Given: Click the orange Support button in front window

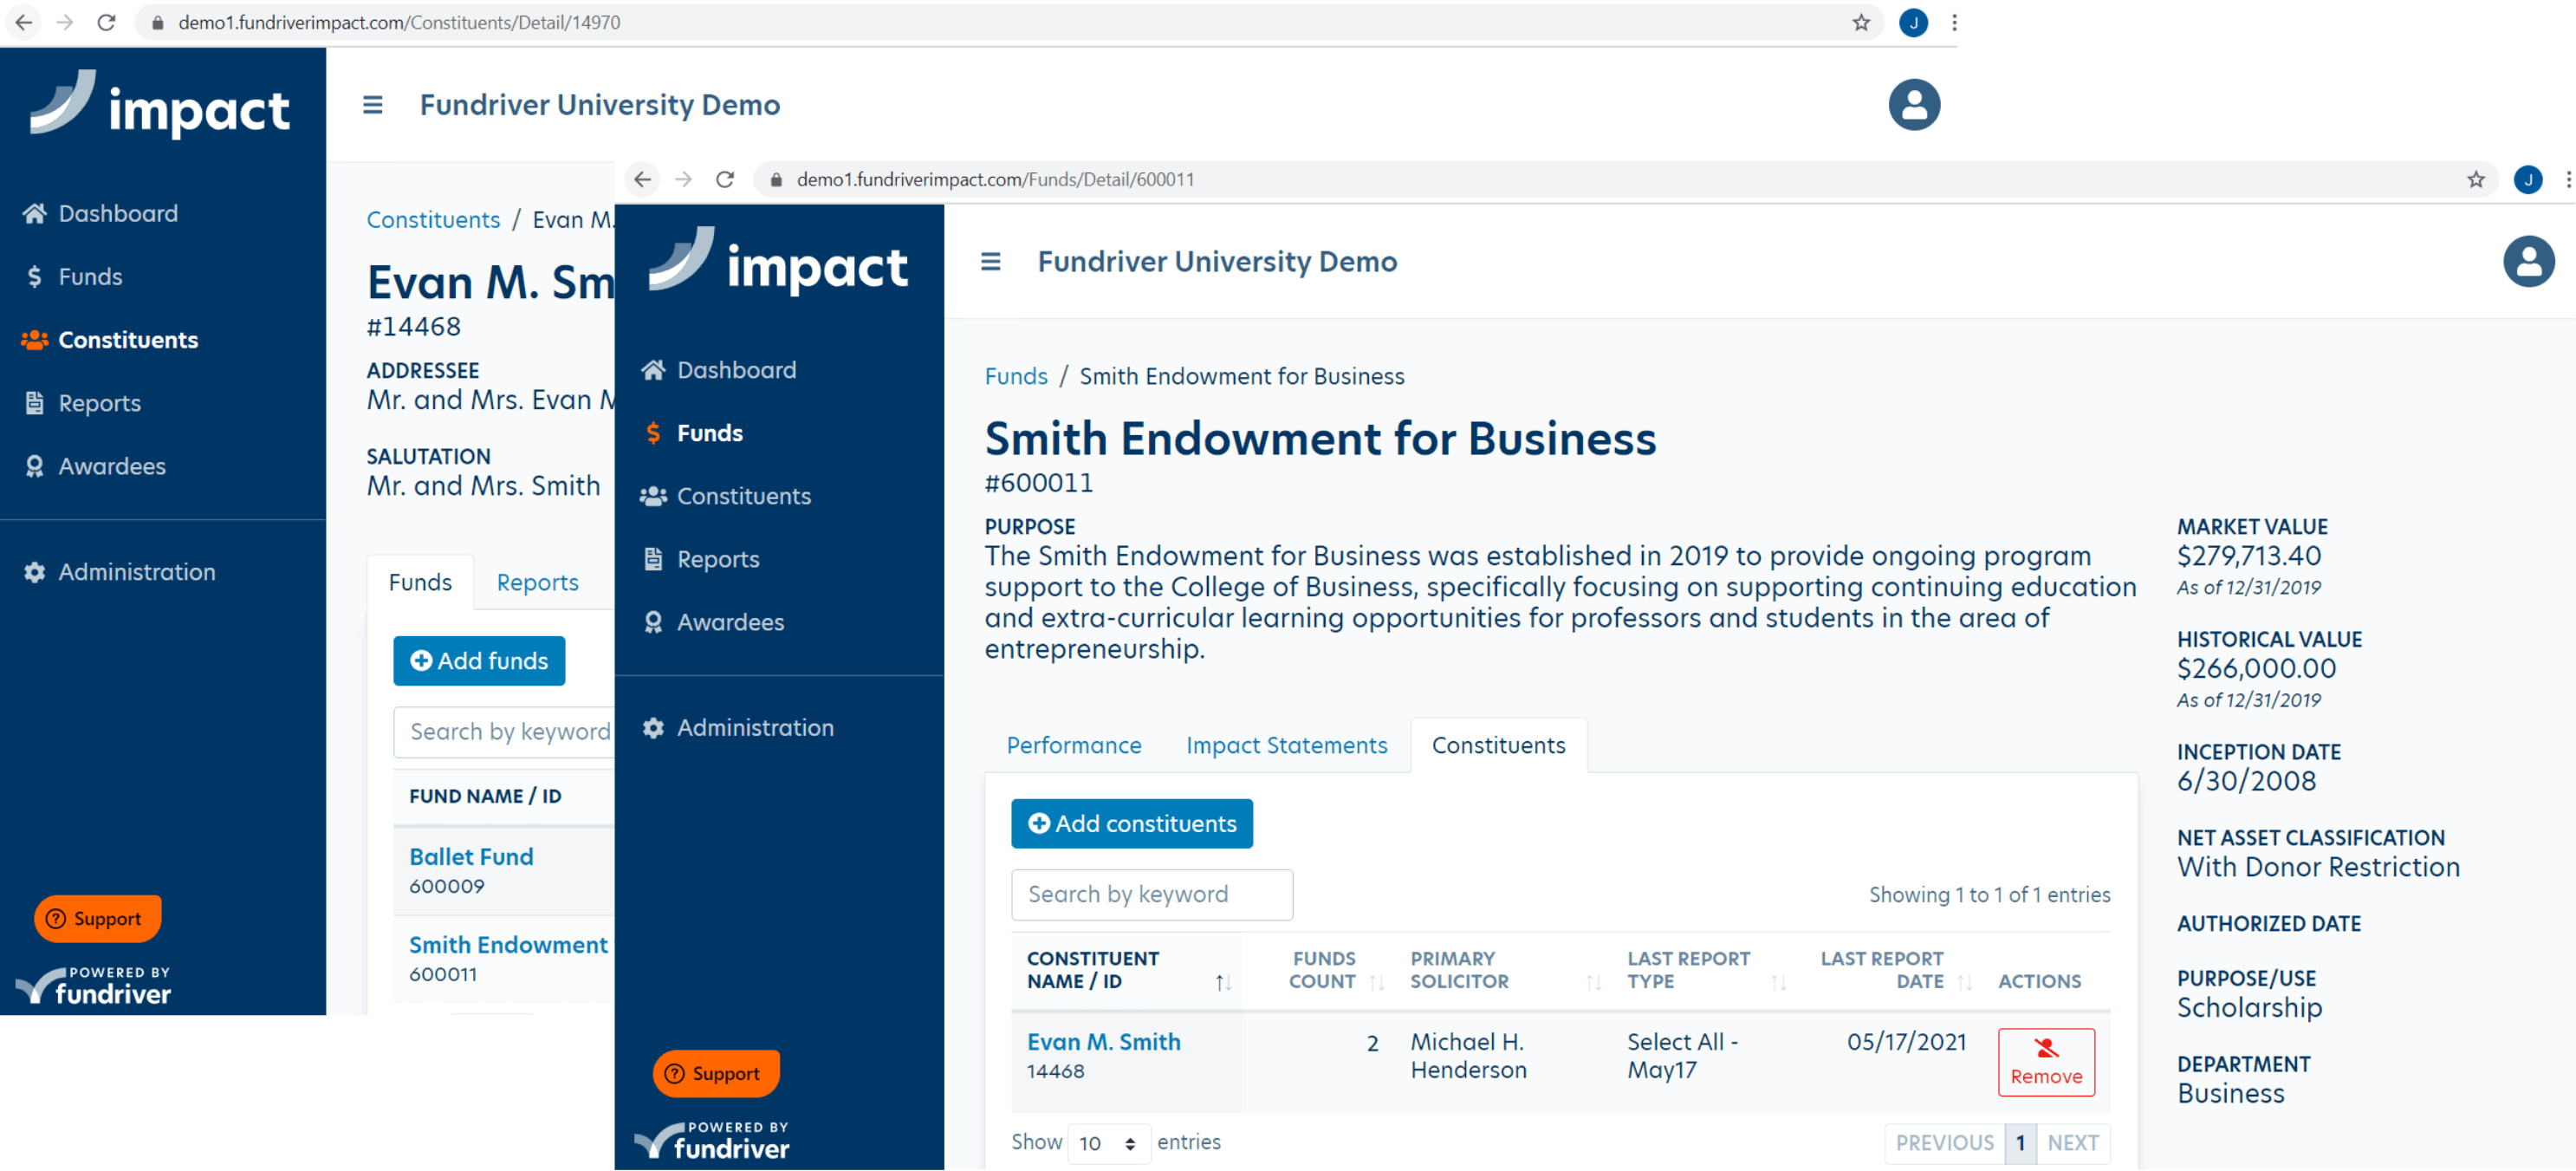Looking at the screenshot, I should (716, 1073).
